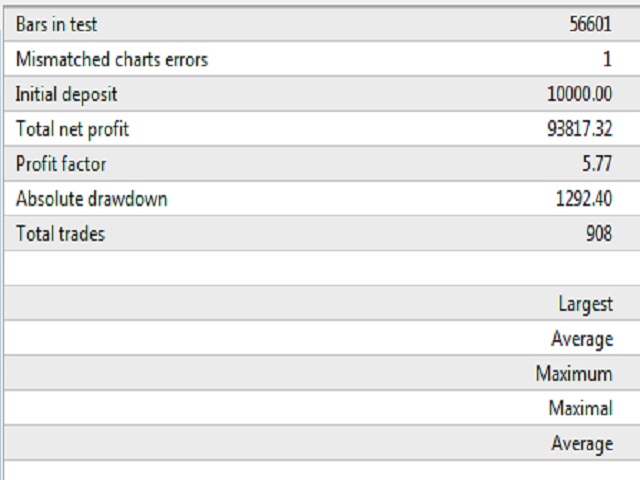Click the Maximum row label

574,374
